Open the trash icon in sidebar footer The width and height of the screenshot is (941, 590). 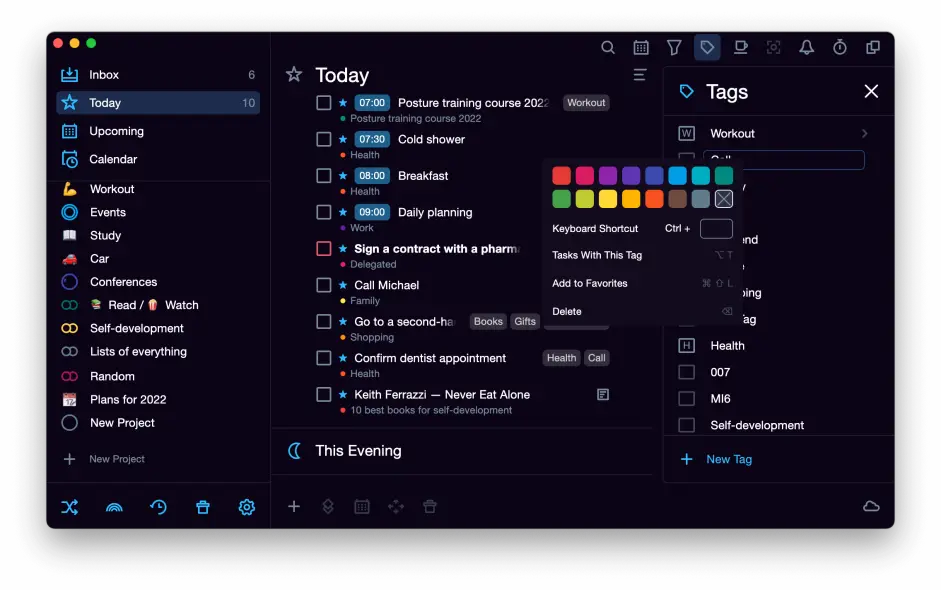203,507
